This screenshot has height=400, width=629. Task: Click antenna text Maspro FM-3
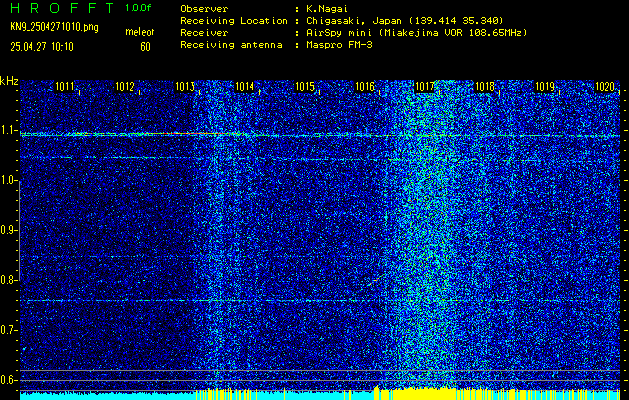coord(339,45)
